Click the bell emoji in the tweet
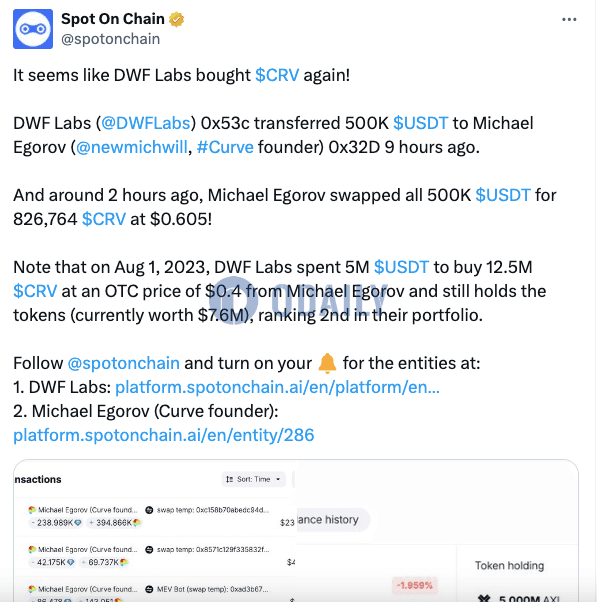Image resolution: width=597 pixels, height=602 pixels. pos(327,363)
